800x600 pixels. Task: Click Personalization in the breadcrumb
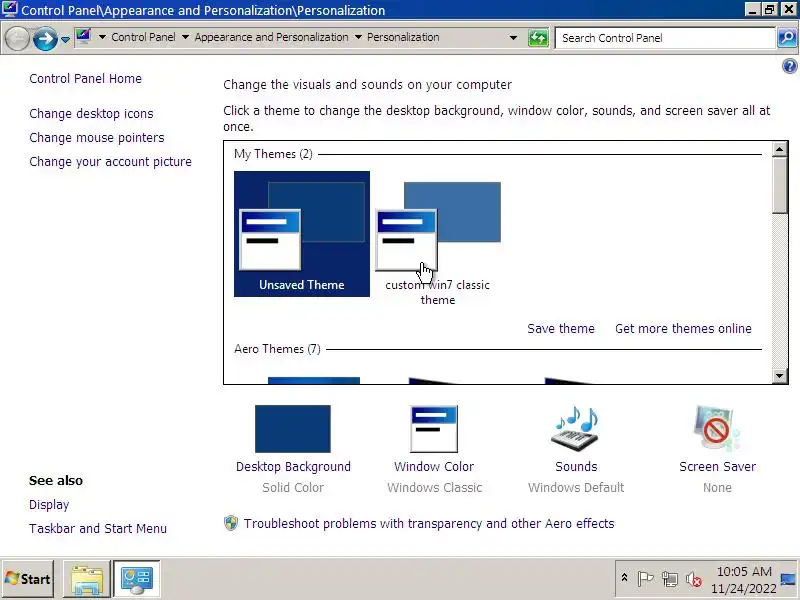pos(403,37)
